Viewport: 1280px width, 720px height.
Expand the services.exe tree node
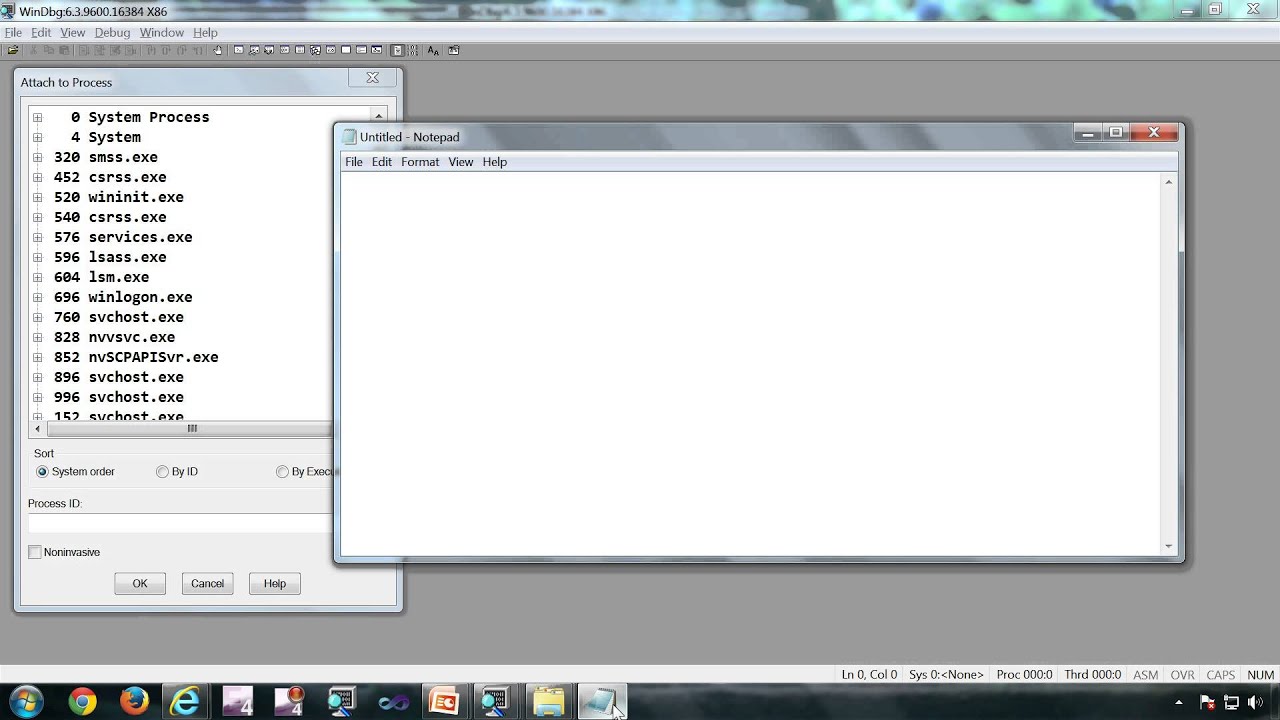coord(37,237)
